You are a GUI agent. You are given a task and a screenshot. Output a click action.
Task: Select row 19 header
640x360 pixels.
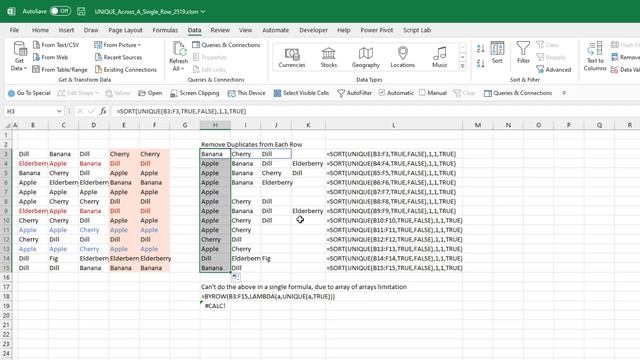(6, 306)
